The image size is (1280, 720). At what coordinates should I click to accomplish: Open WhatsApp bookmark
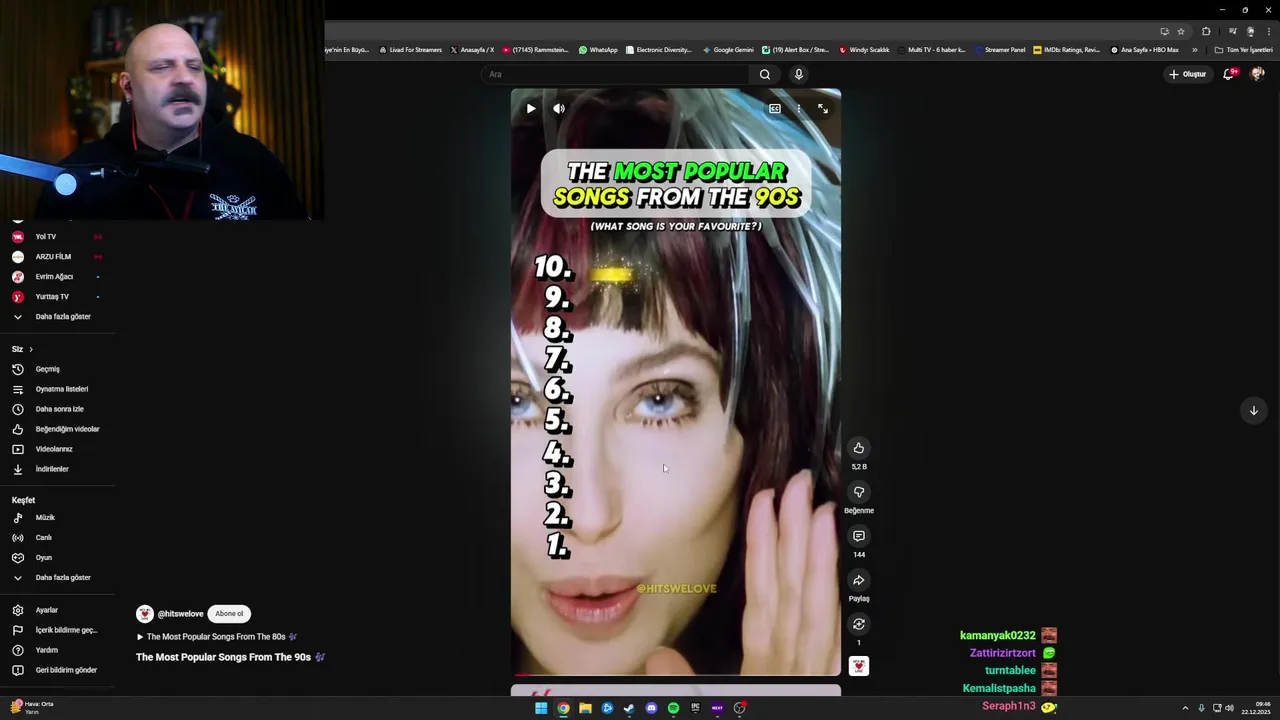click(x=598, y=50)
